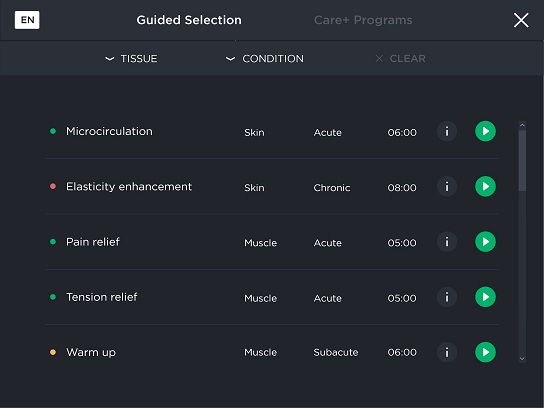Viewport: 544px width, 408px height.
Task: Show Warm up info icon
Action: click(447, 352)
